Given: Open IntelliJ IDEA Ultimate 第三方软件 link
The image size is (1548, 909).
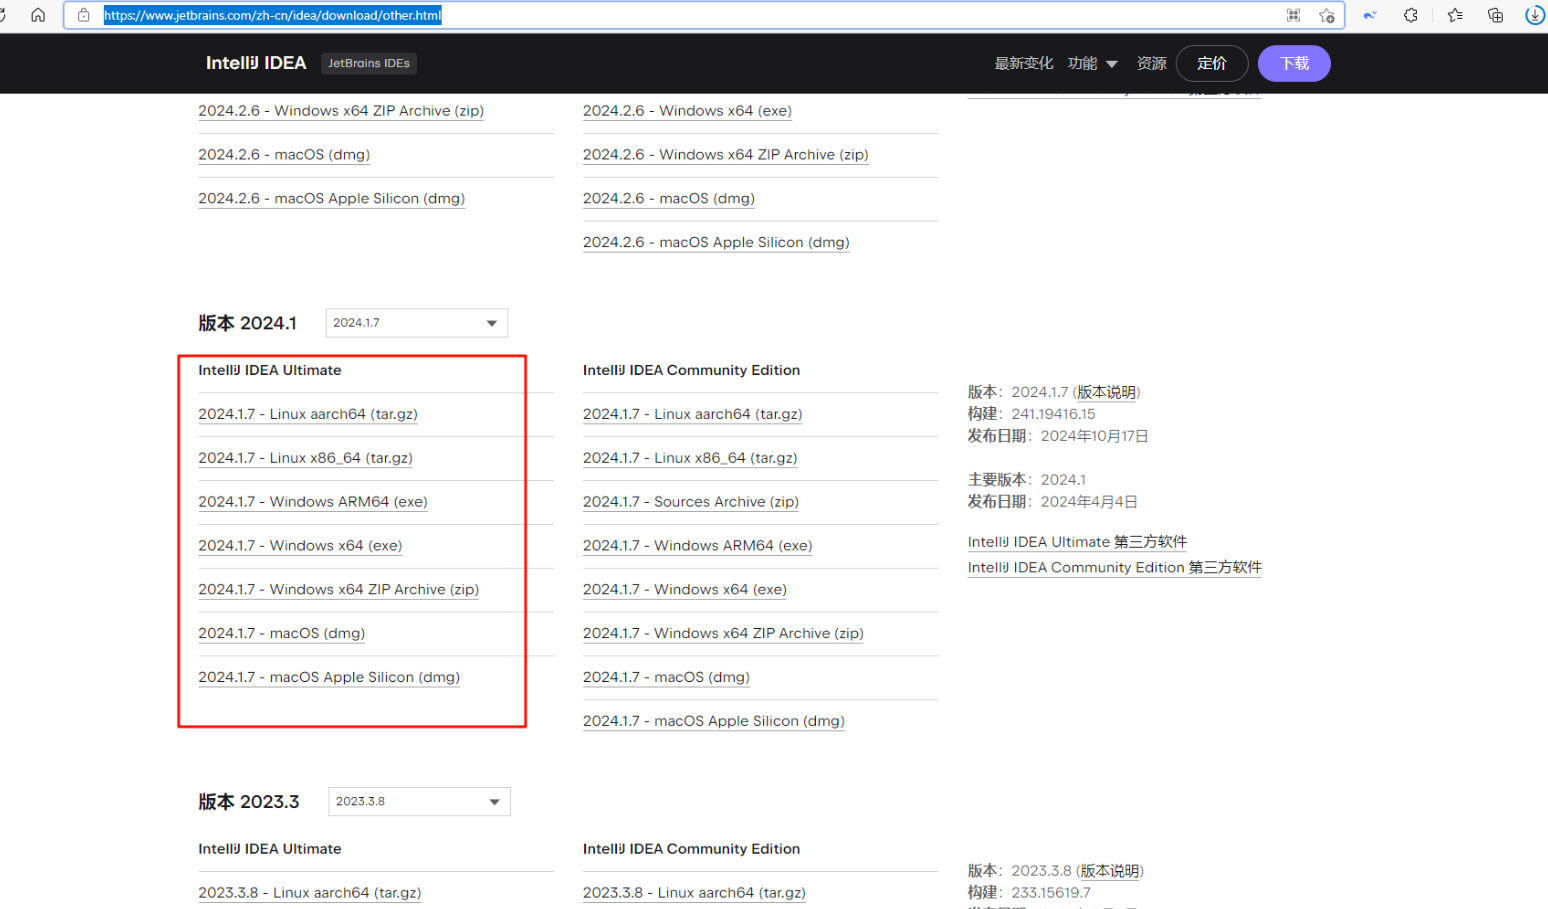Looking at the screenshot, I should 1077,542.
